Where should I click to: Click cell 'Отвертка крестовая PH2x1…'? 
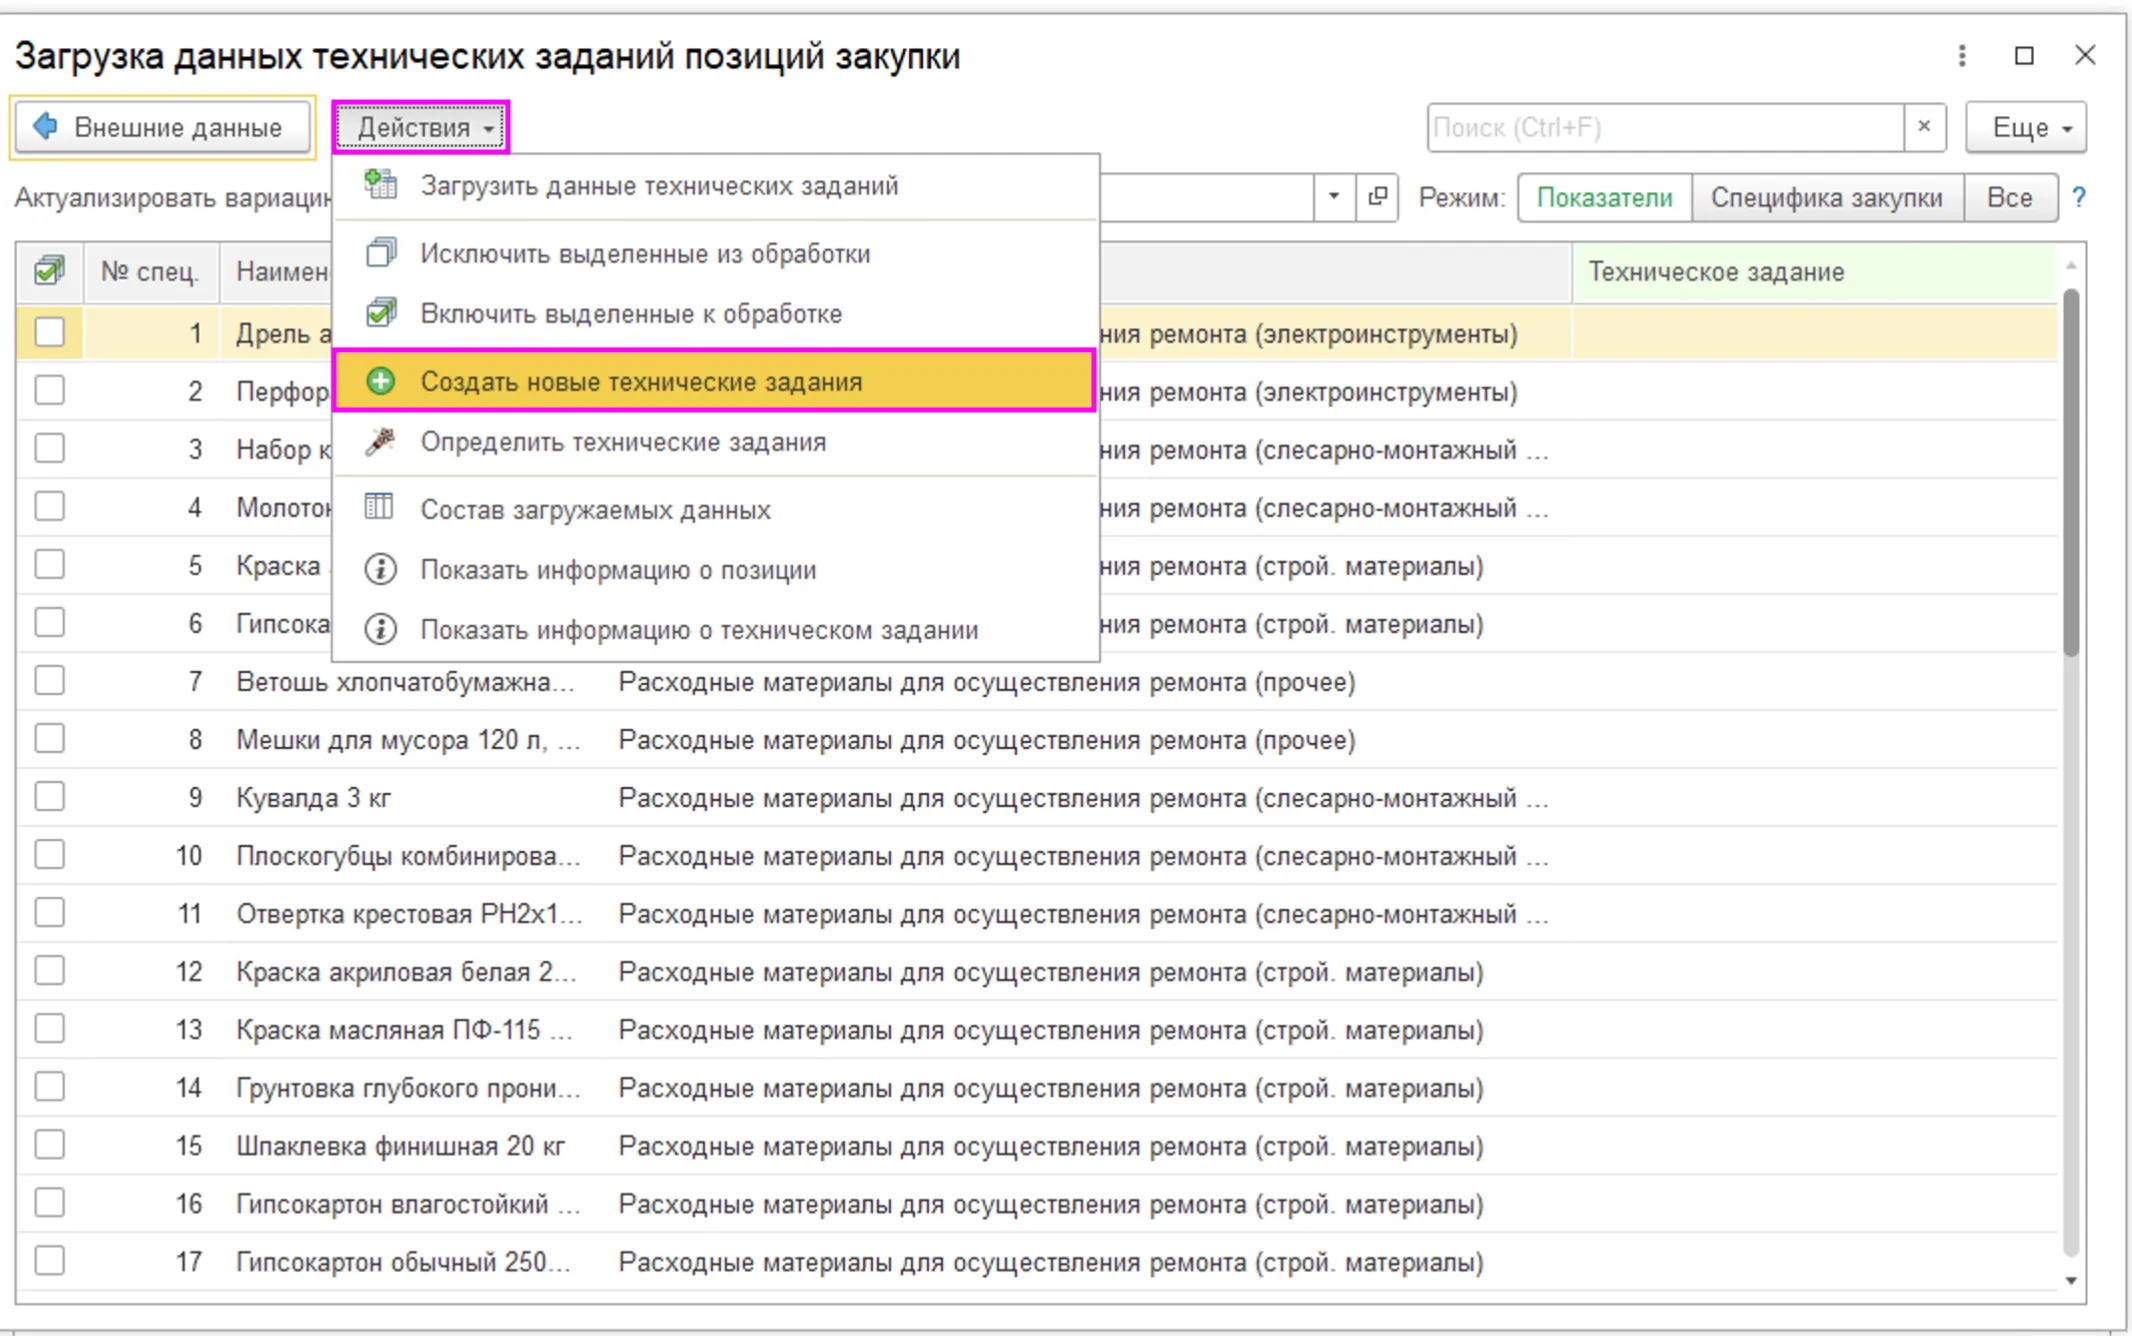[x=409, y=914]
